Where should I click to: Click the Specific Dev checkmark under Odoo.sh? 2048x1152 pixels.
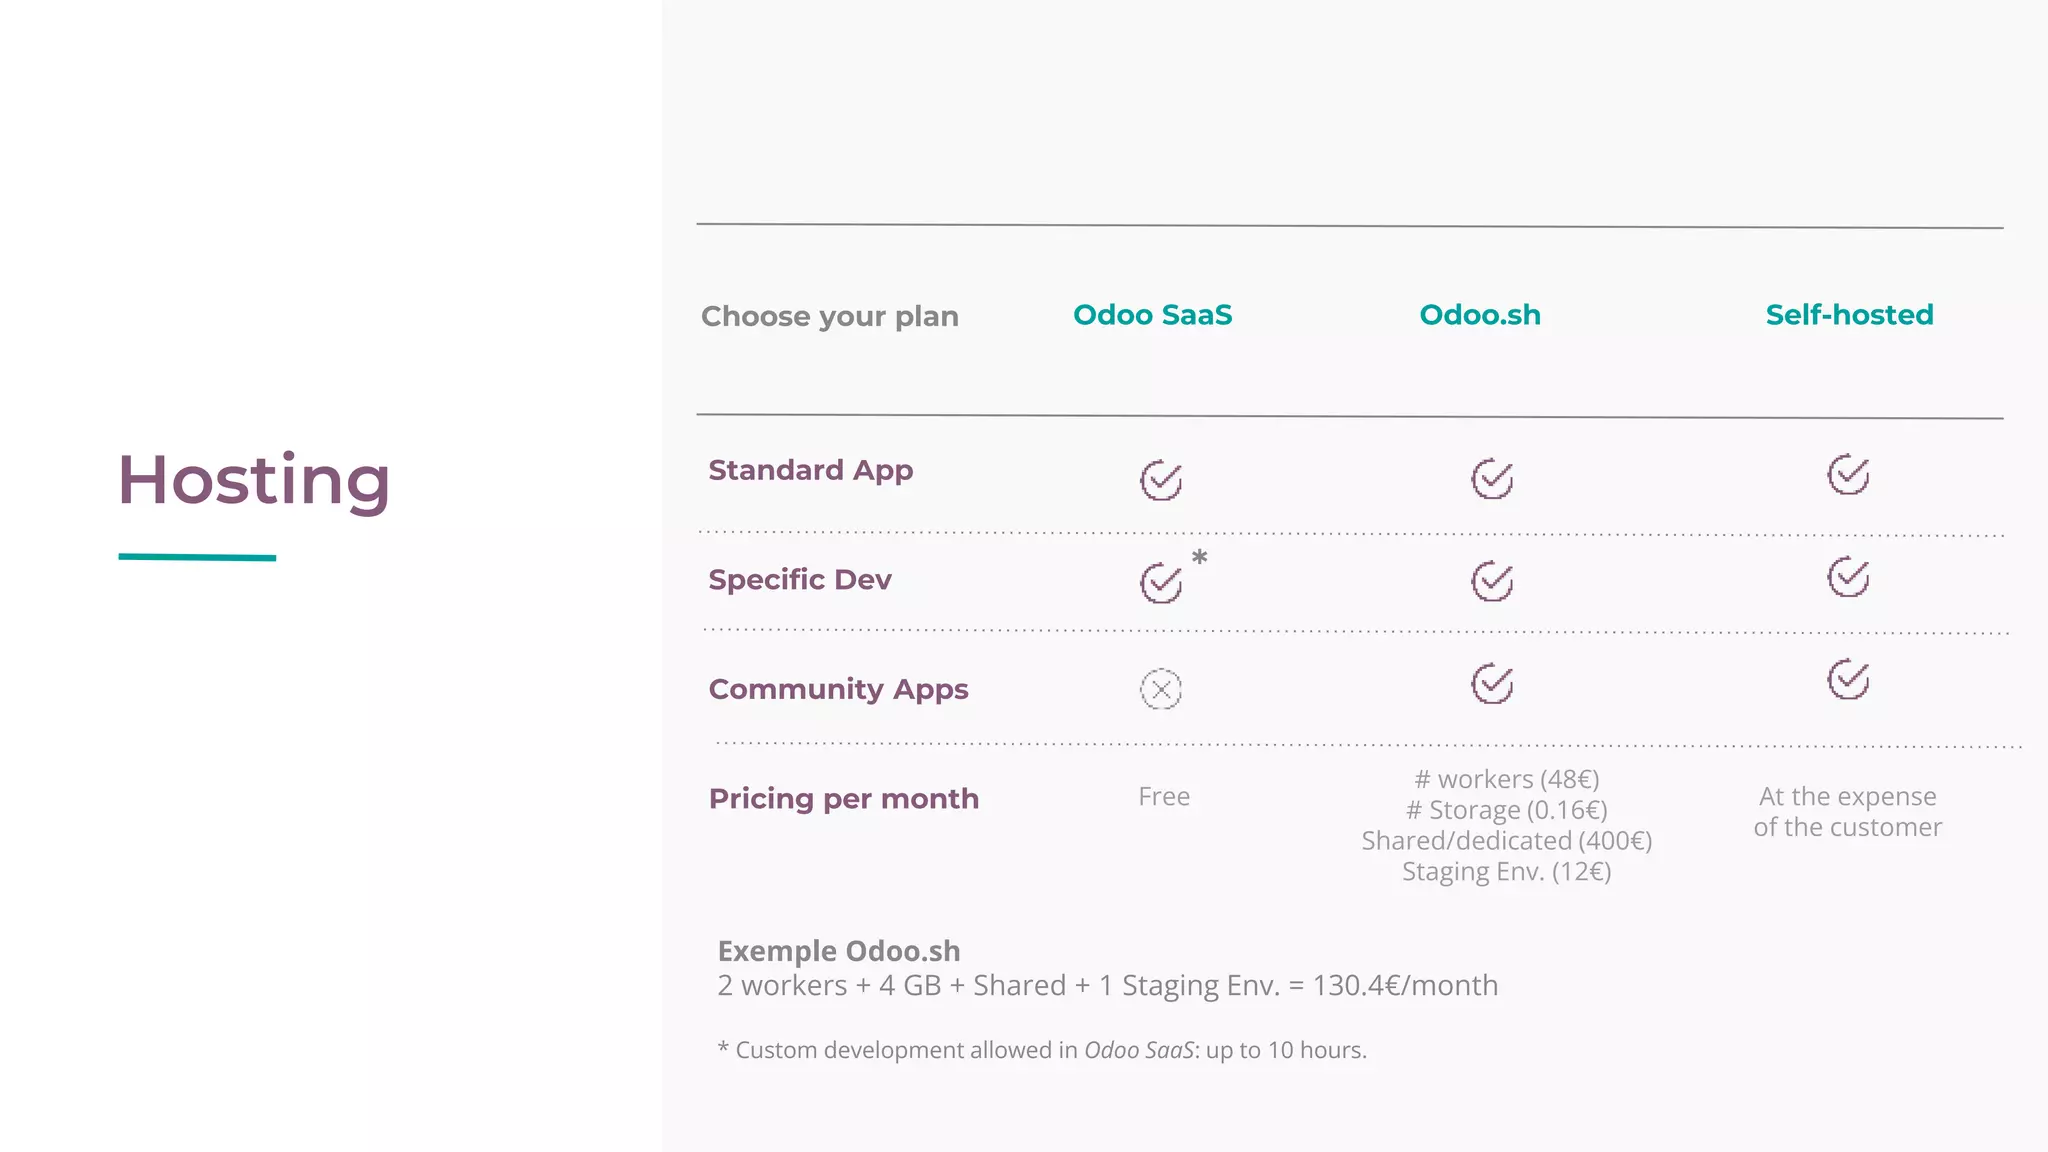[1492, 581]
